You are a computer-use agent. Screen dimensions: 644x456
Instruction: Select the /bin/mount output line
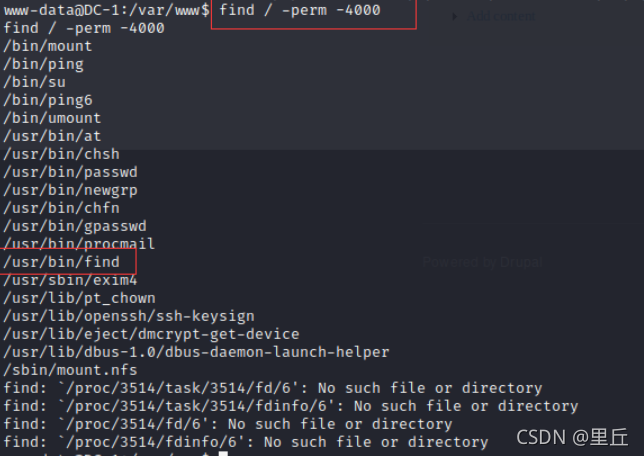(x=48, y=46)
